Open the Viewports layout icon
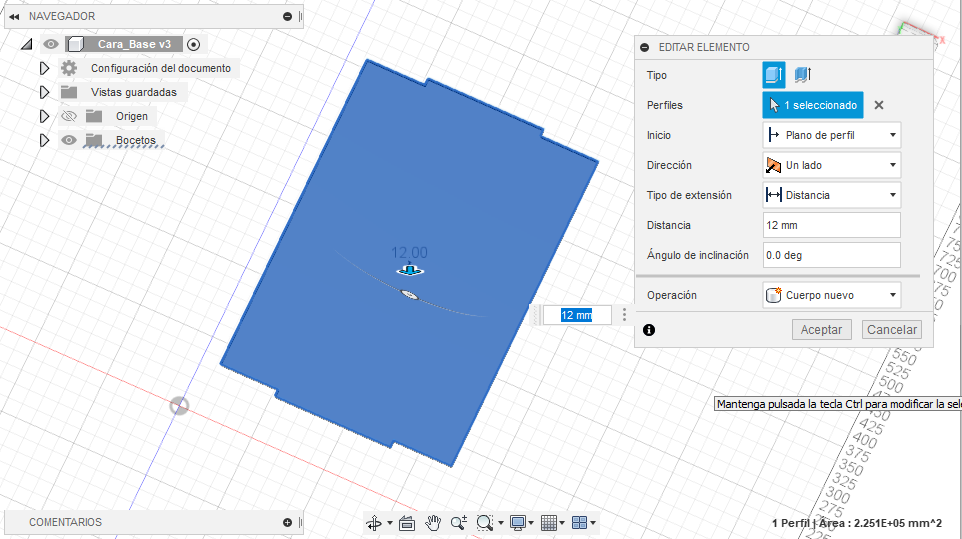Screen dimensions: 962x539 click(x=579, y=523)
